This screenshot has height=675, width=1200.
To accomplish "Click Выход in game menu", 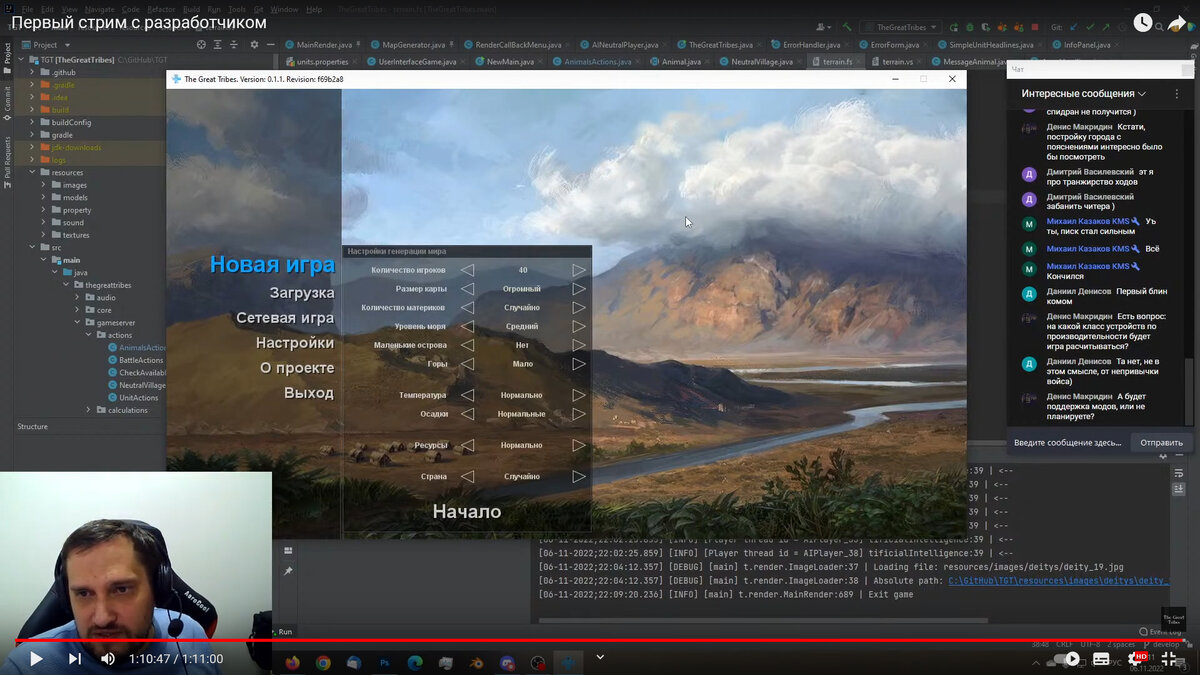I will click(309, 393).
